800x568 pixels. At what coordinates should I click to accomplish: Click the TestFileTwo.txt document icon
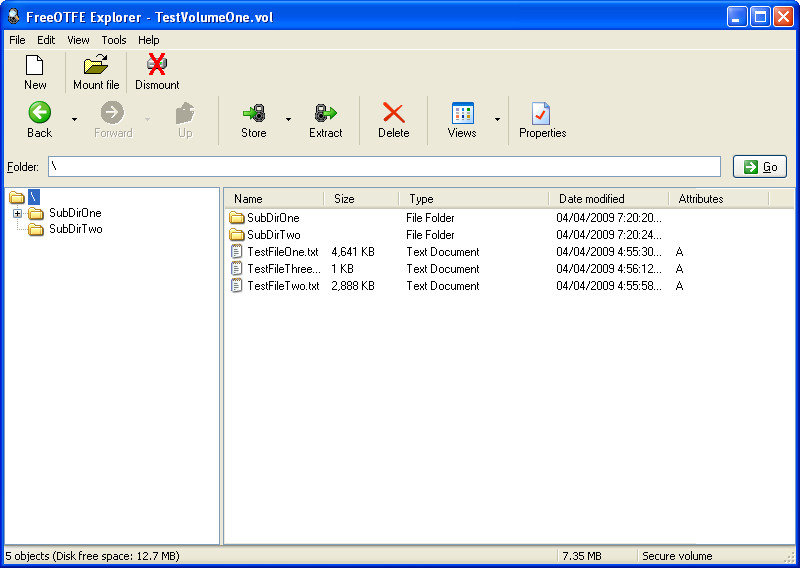[x=236, y=285]
